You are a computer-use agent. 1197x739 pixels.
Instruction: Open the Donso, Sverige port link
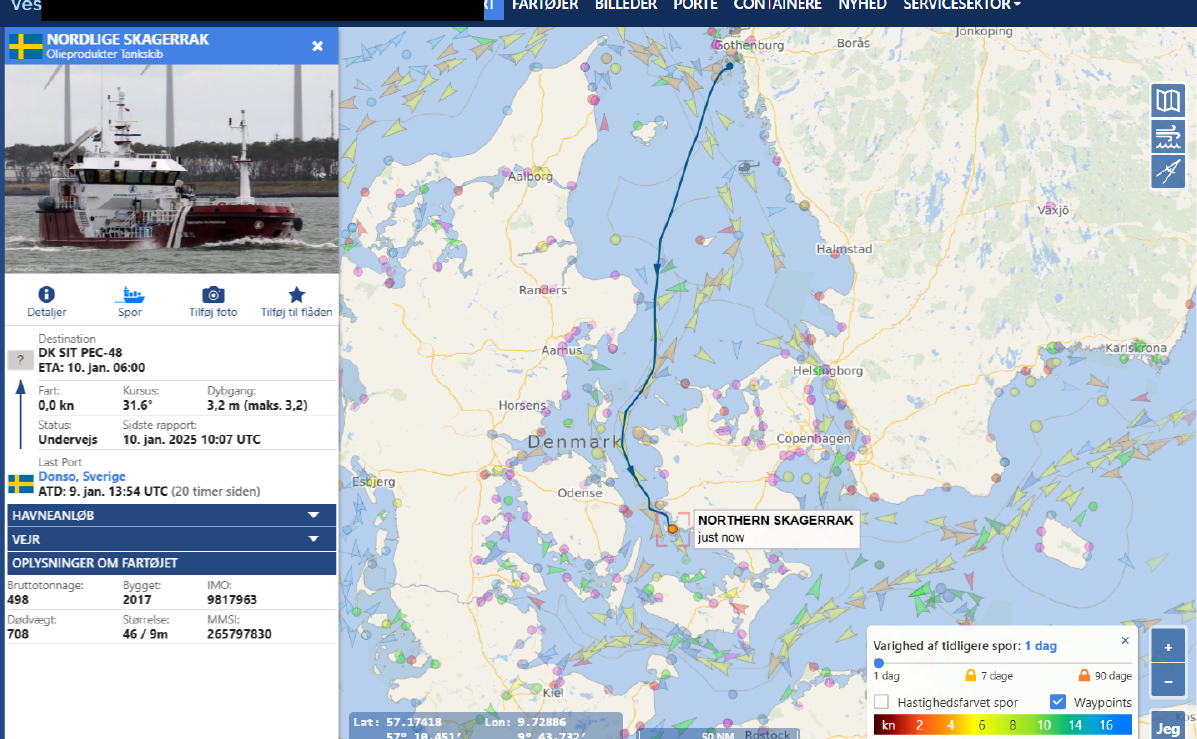pos(82,477)
